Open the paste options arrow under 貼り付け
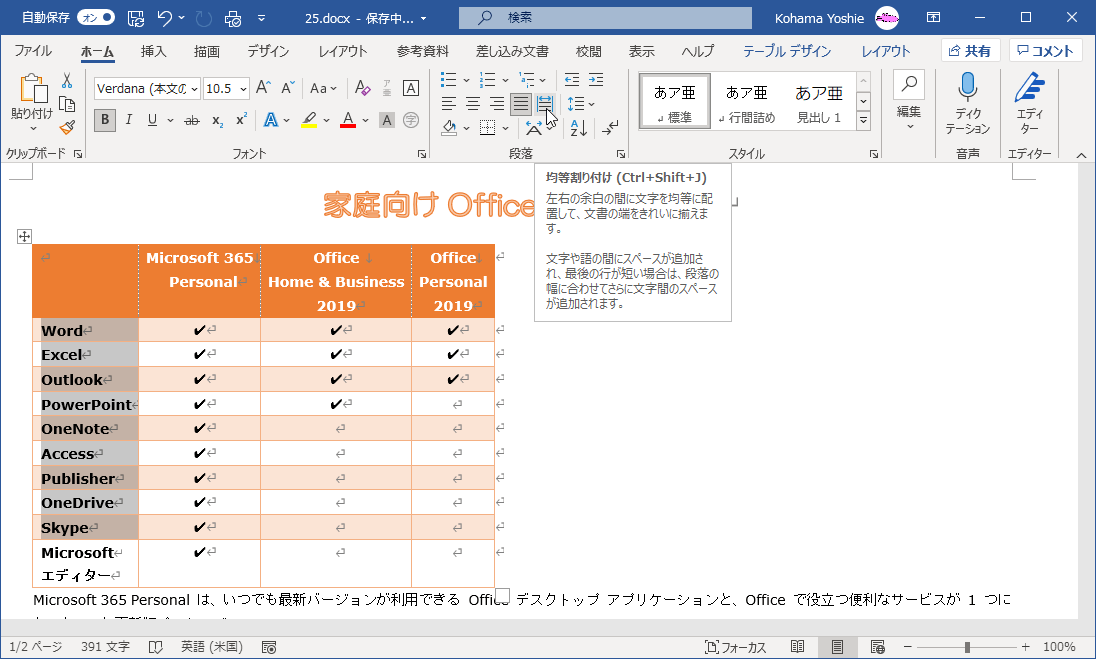Image resolution: width=1096 pixels, height=659 pixels. 33,129
